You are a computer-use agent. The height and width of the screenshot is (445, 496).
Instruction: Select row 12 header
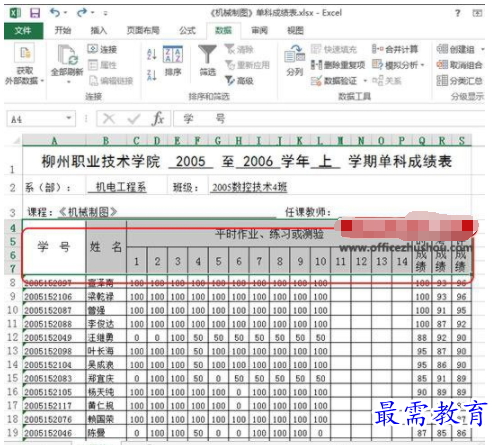13,337
